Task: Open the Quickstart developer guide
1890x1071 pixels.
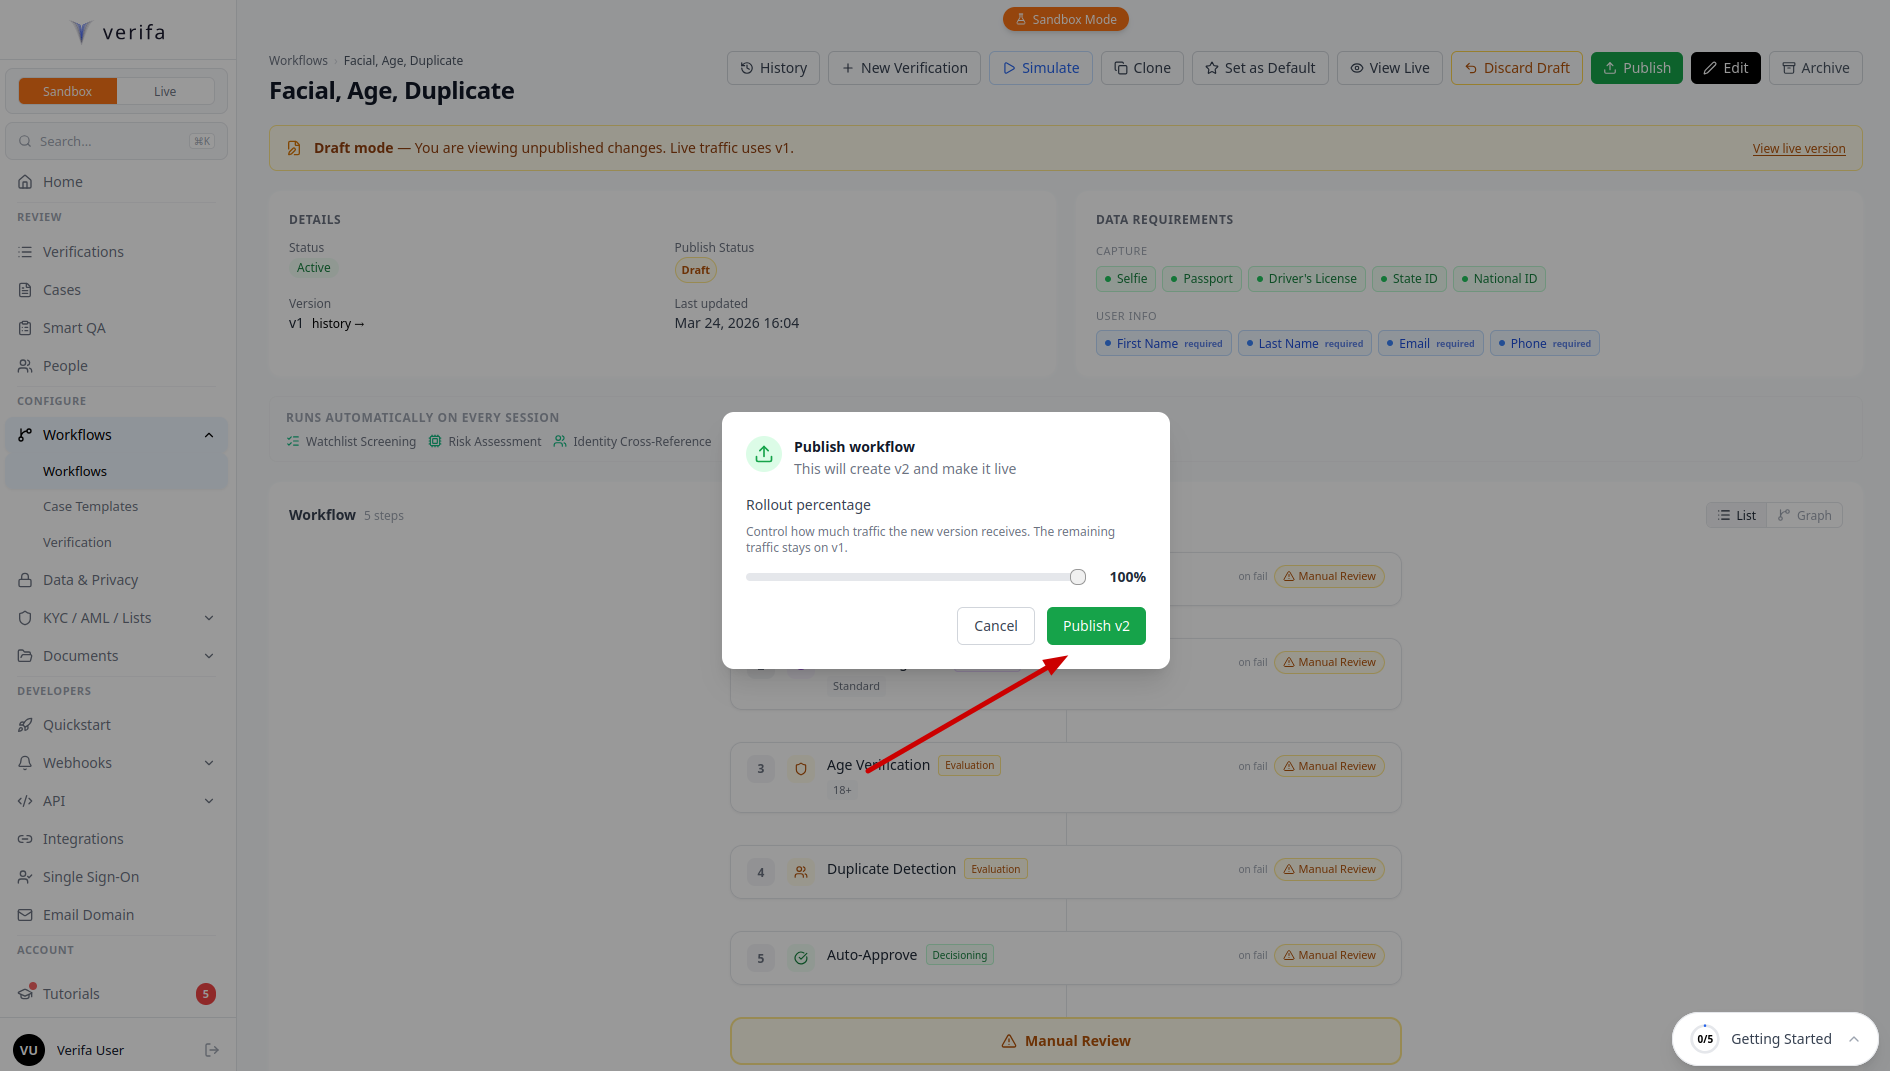Action: (77, 724)
